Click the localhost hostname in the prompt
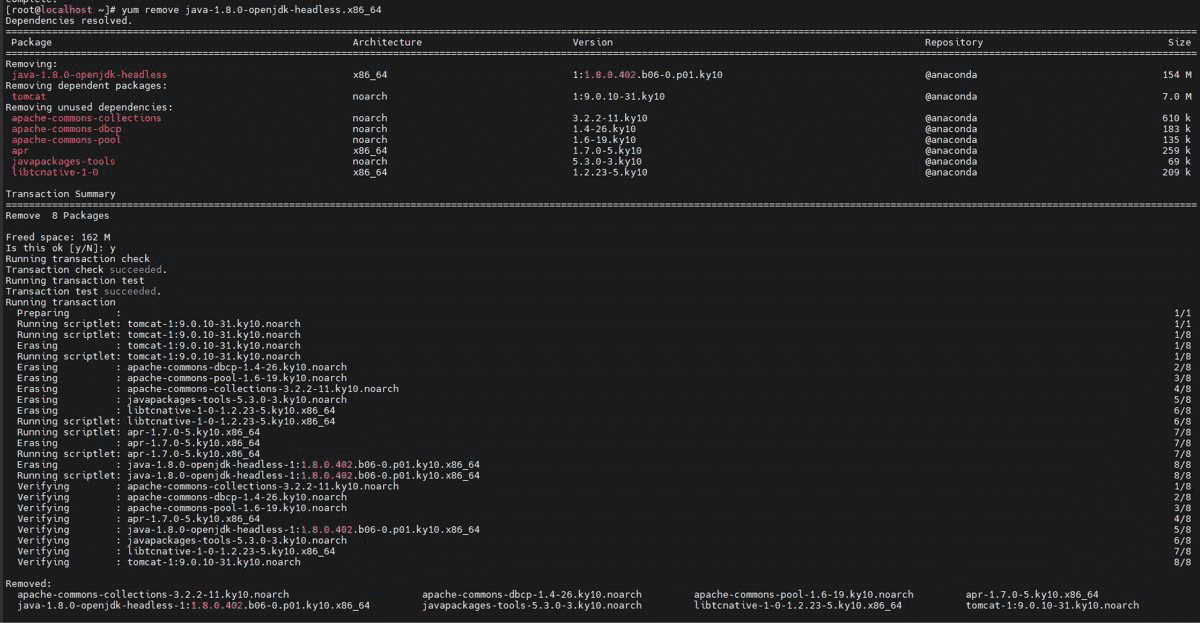Image resolution: width=1200 pixels, height=623 pixels. click(62, 9)
